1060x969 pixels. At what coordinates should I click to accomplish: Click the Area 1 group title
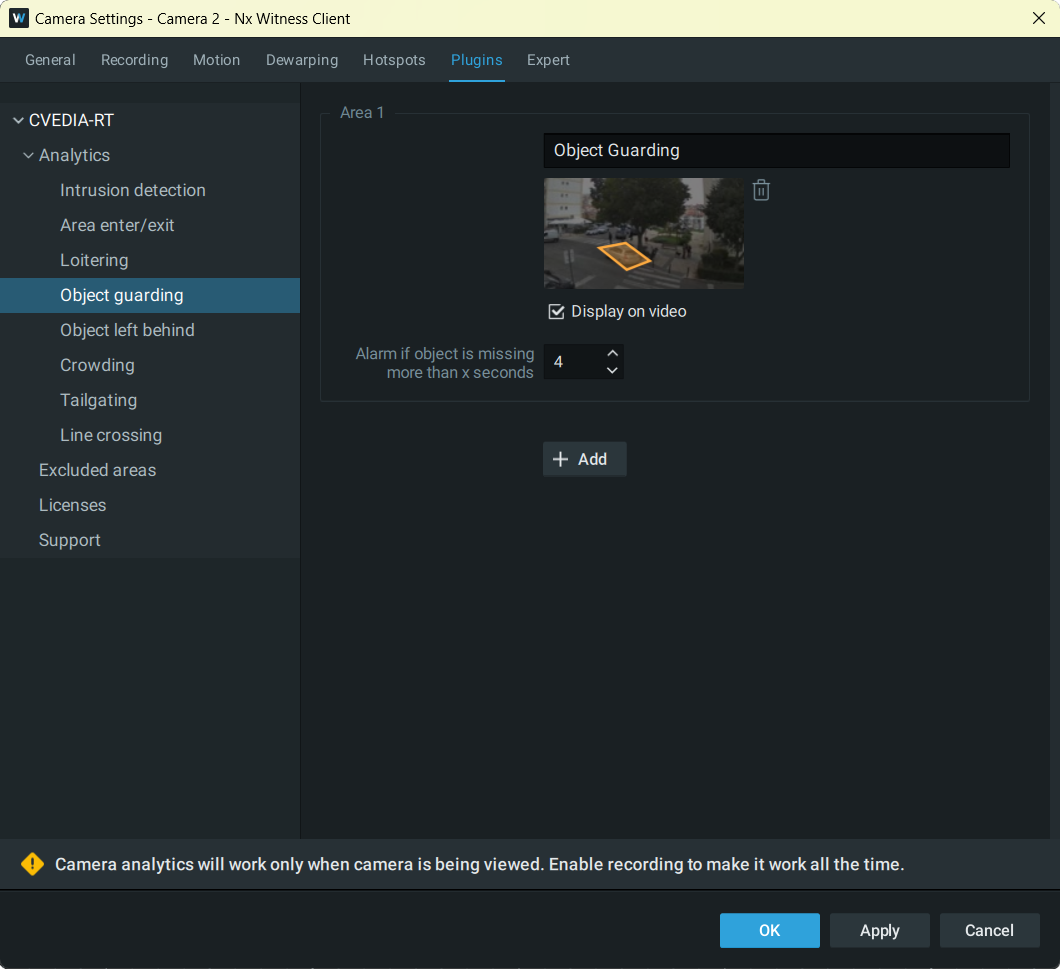362,113
